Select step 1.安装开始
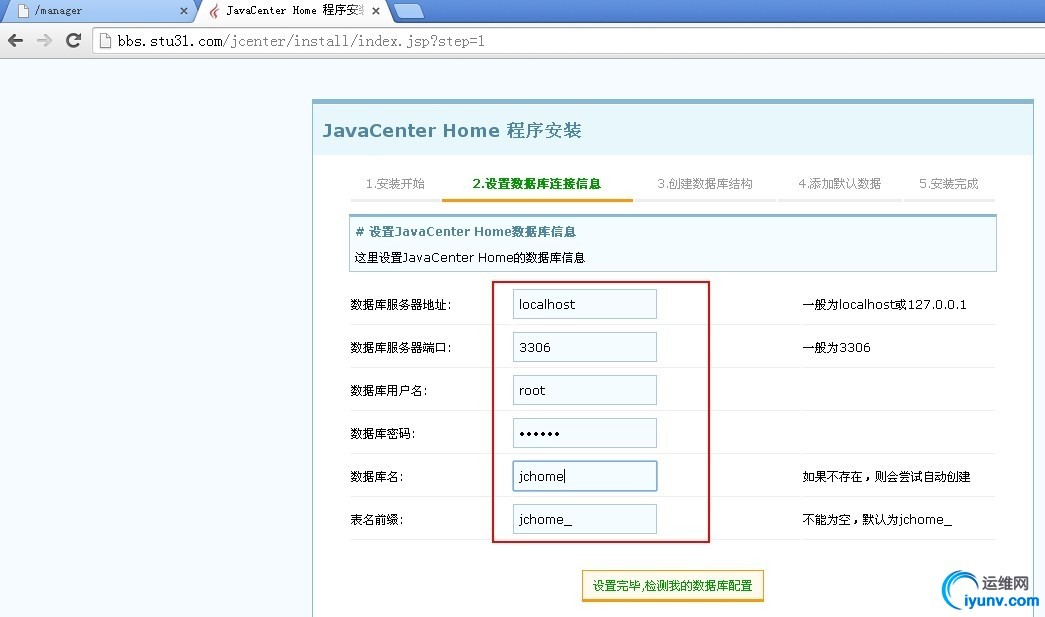Screen dimensions: 1045x617 [x=395, y=184]
